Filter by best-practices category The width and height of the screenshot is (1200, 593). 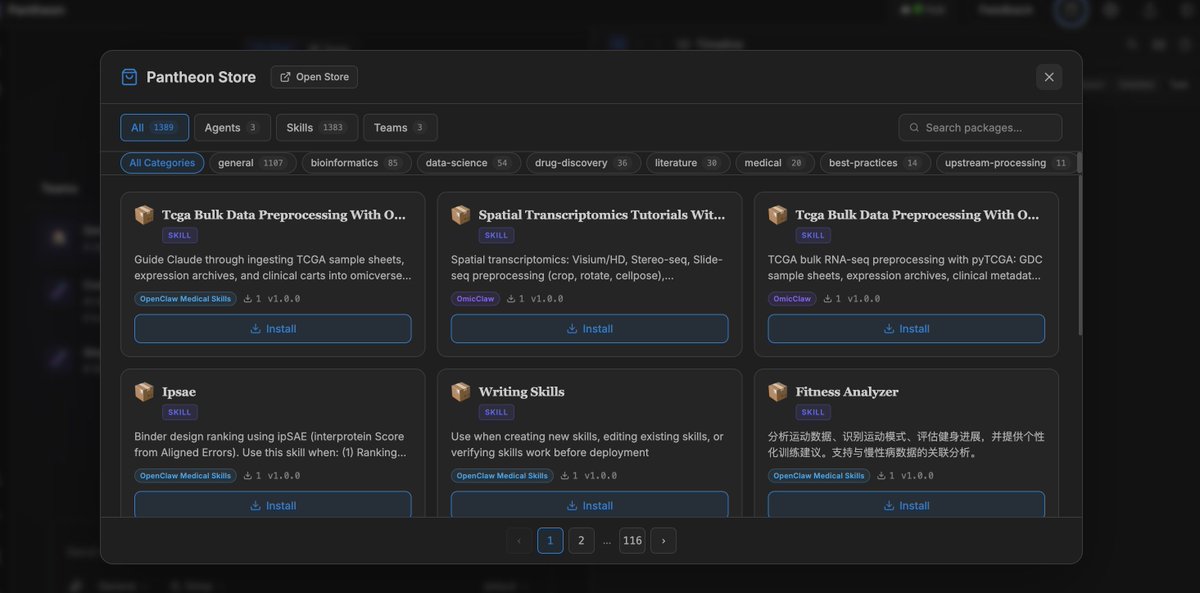point(875,163)
